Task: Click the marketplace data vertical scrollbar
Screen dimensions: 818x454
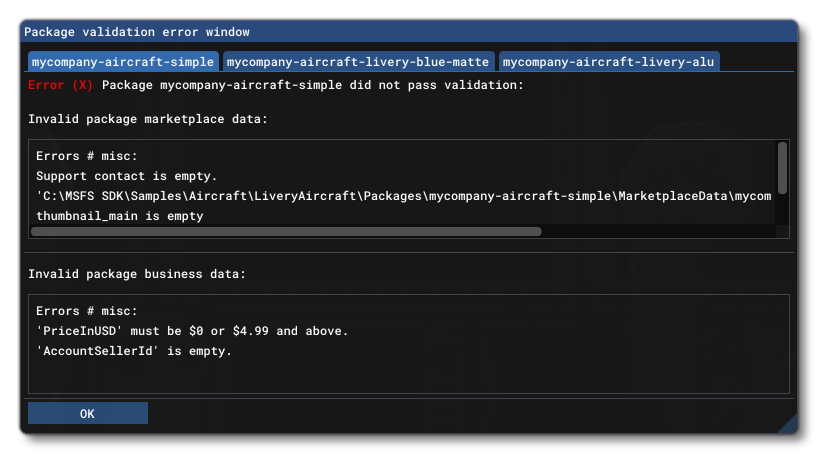Action: [x=782, y=168]
